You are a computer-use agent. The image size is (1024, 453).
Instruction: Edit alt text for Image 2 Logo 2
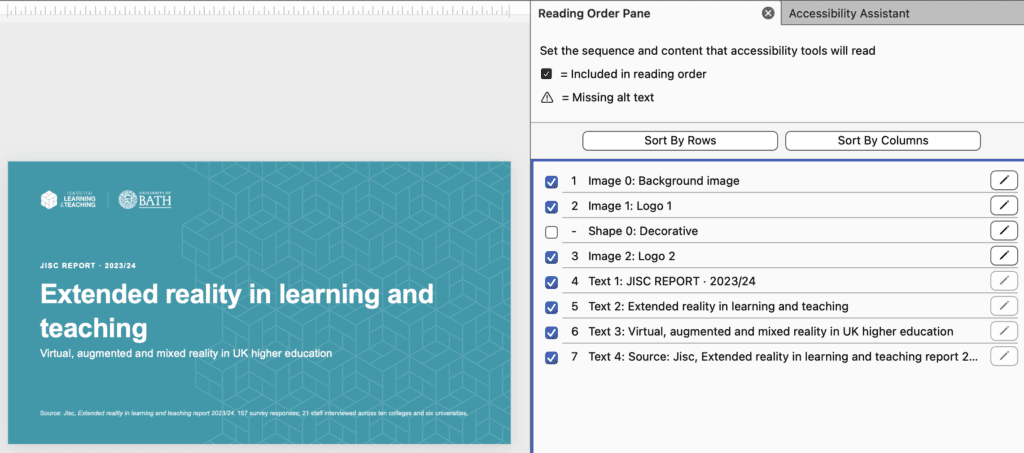(x=1004, y=256)
